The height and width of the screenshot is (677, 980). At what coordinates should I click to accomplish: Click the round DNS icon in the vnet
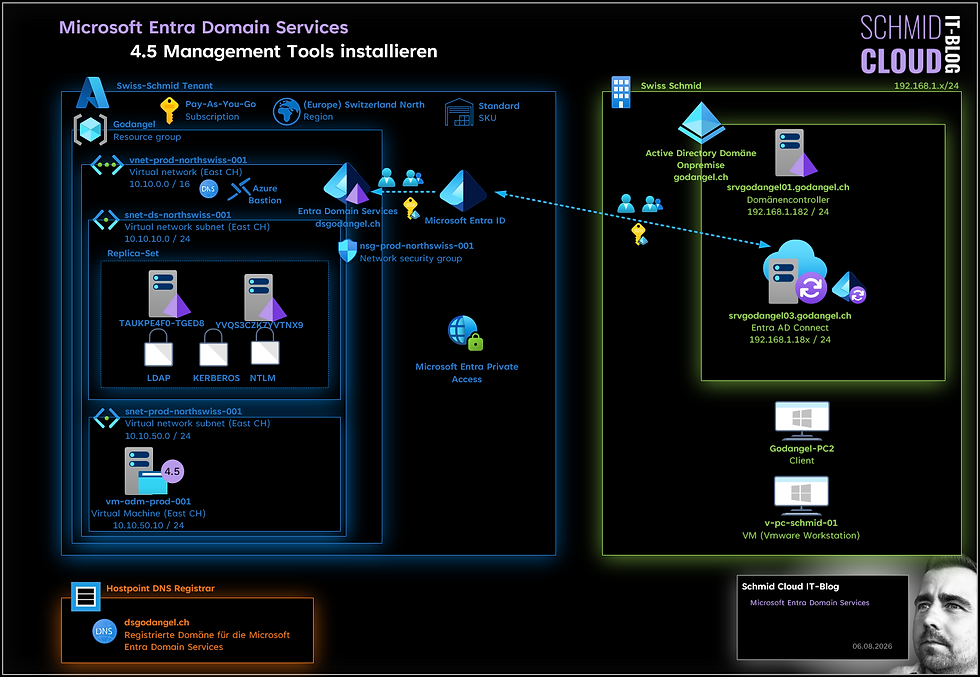[x=208, y=189]
